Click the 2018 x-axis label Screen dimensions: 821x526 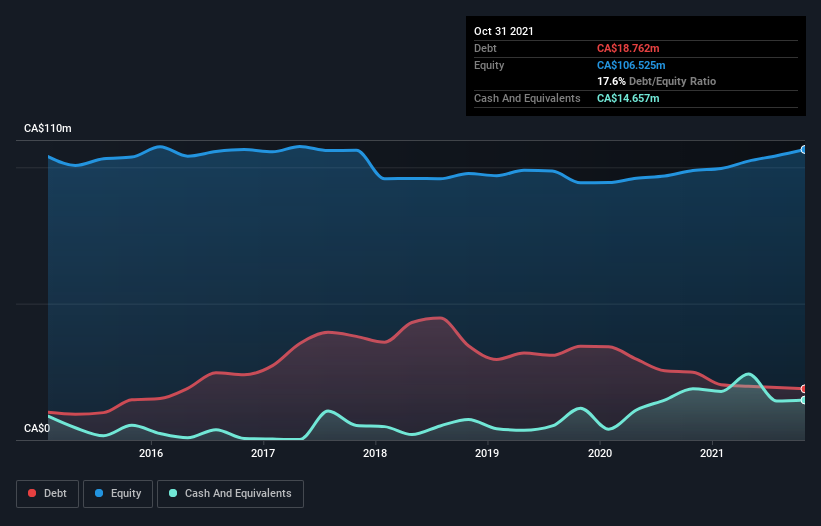375,453
